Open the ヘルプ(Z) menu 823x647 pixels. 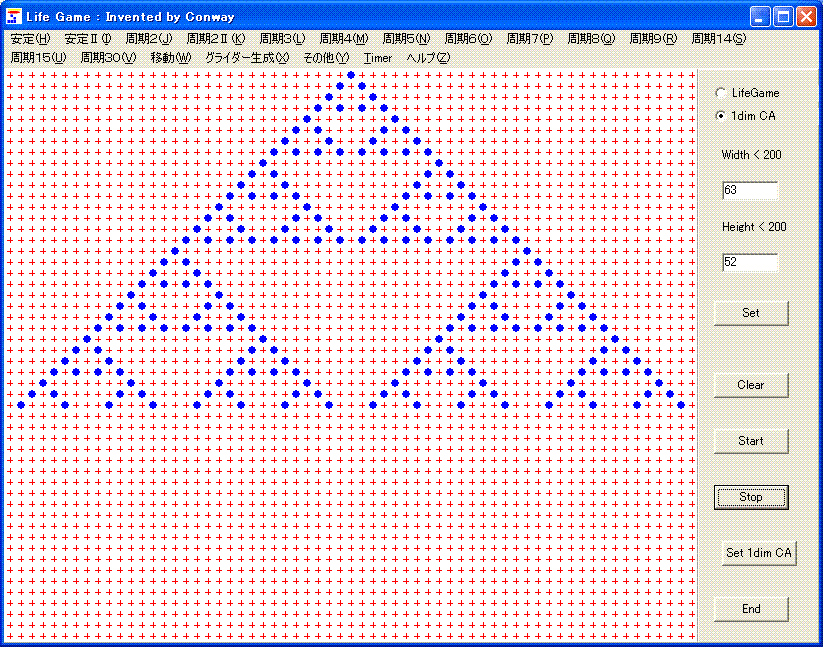(428, 58)
